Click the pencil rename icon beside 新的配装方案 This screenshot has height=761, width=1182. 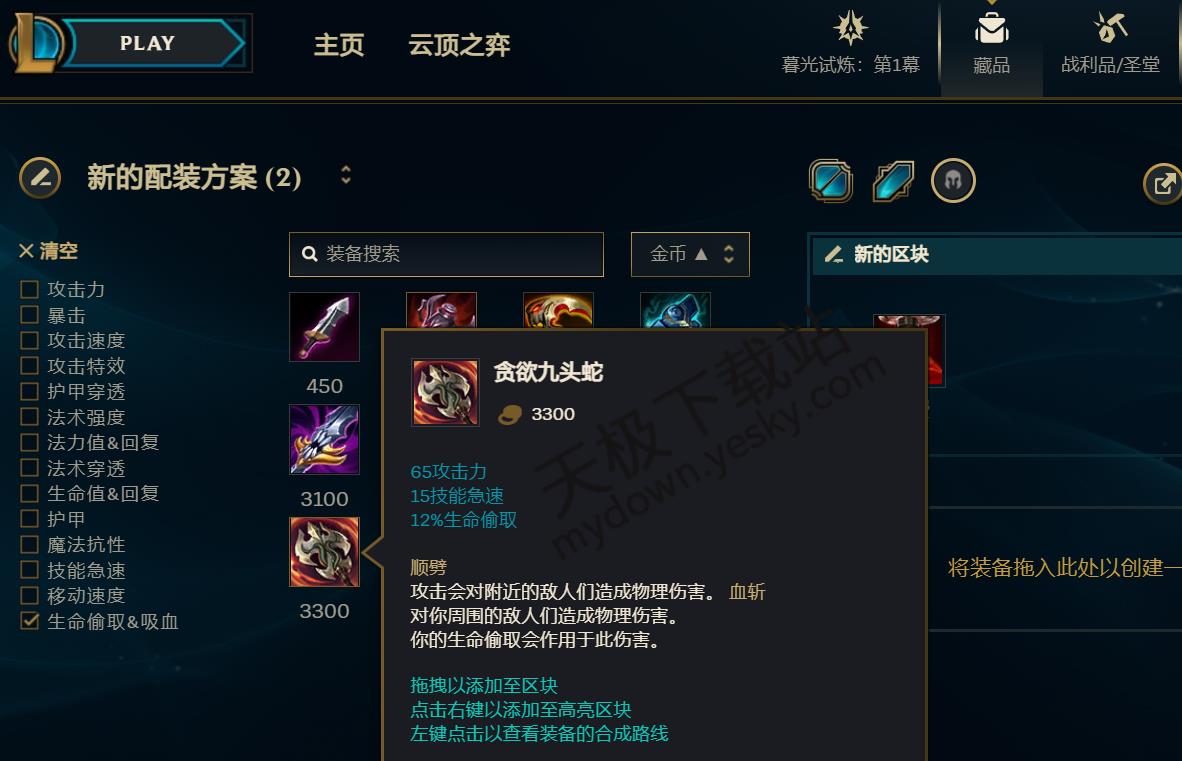coord(40,178)
